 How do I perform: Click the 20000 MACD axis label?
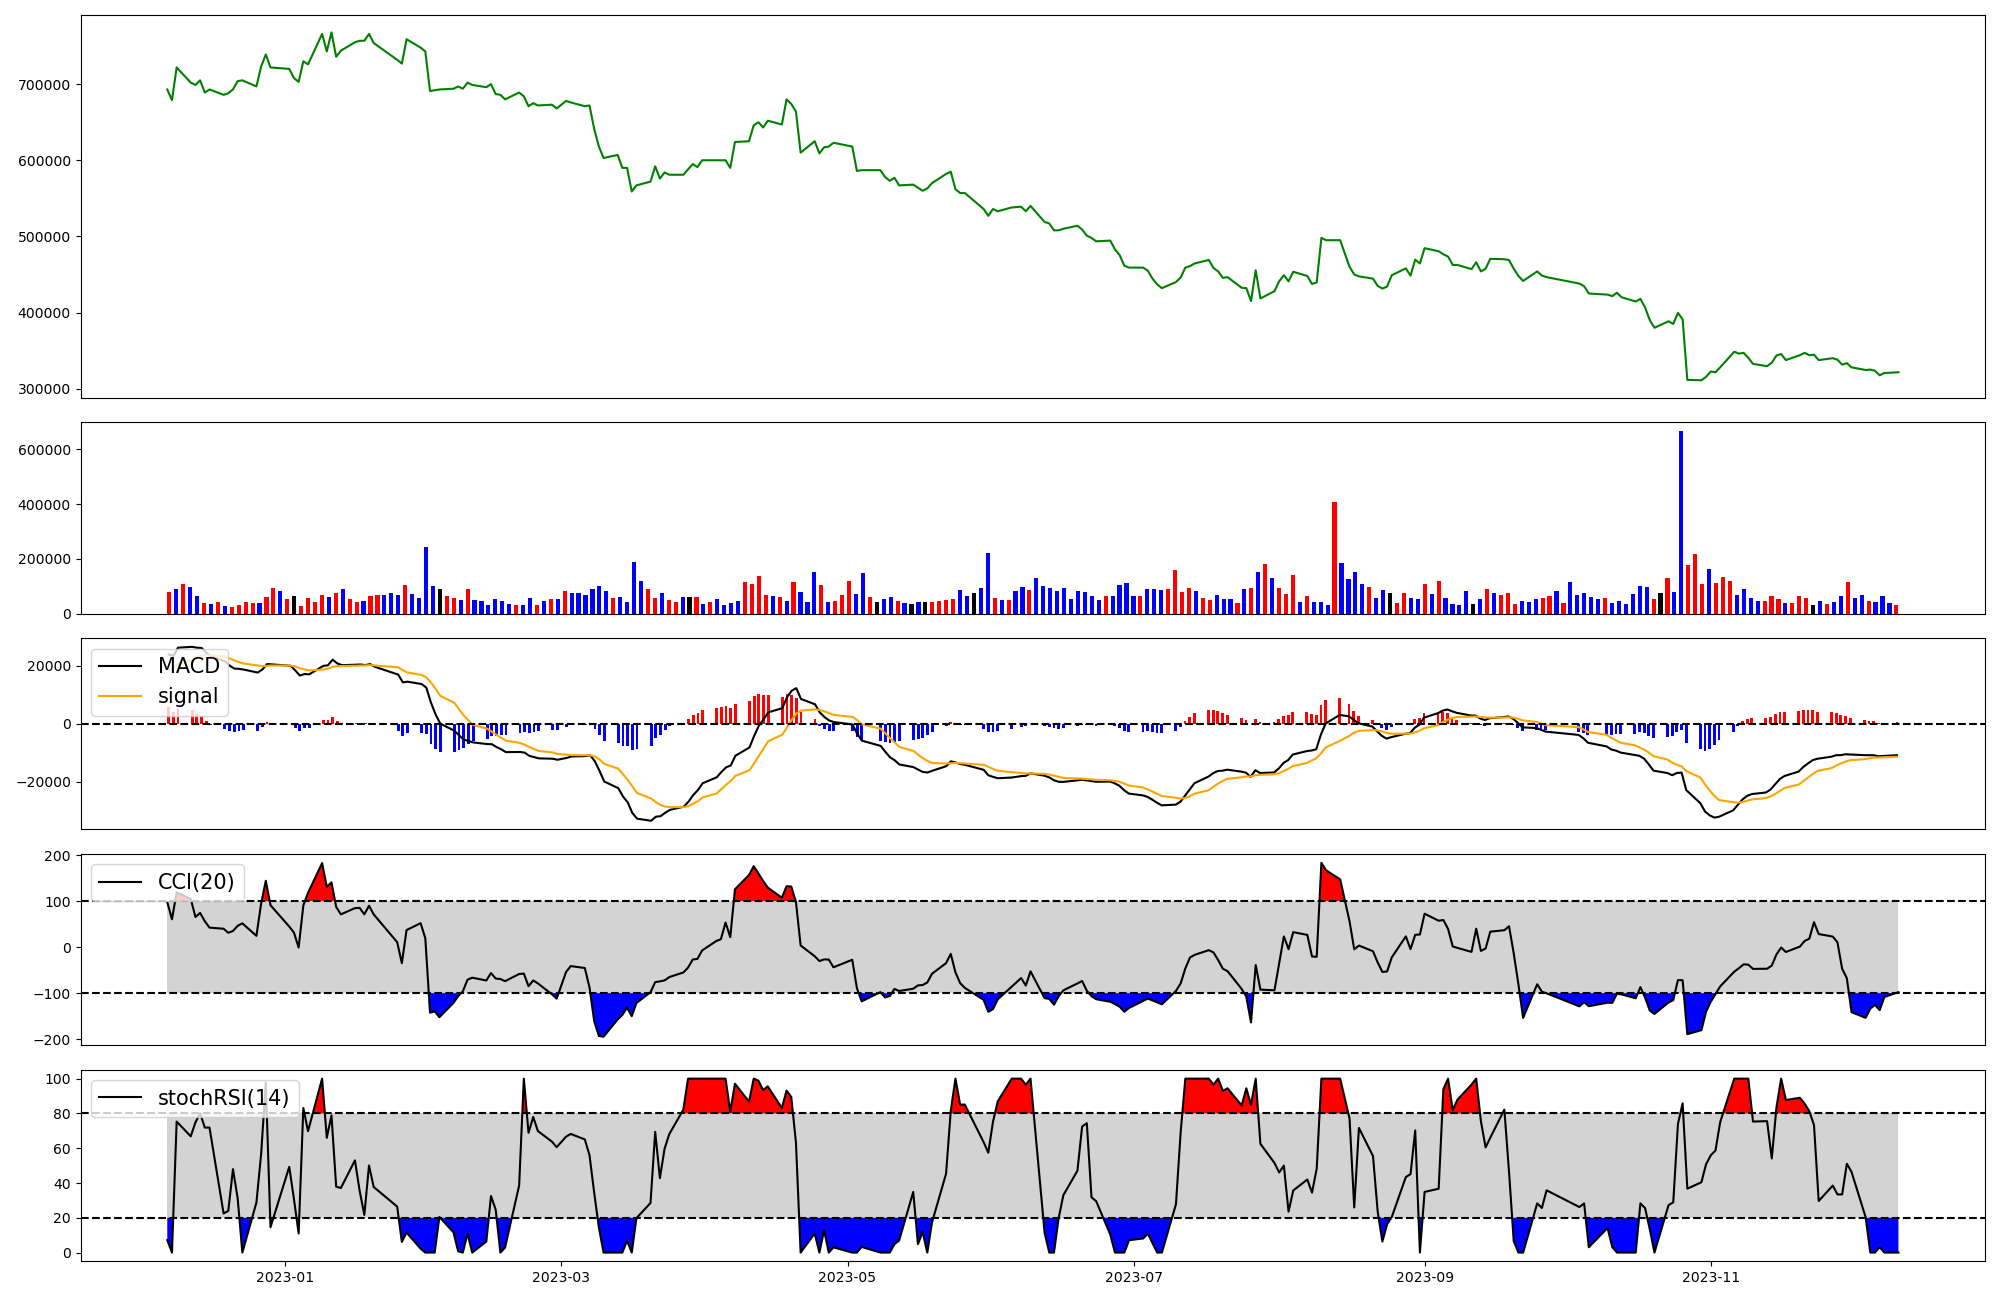pos(48,667)
